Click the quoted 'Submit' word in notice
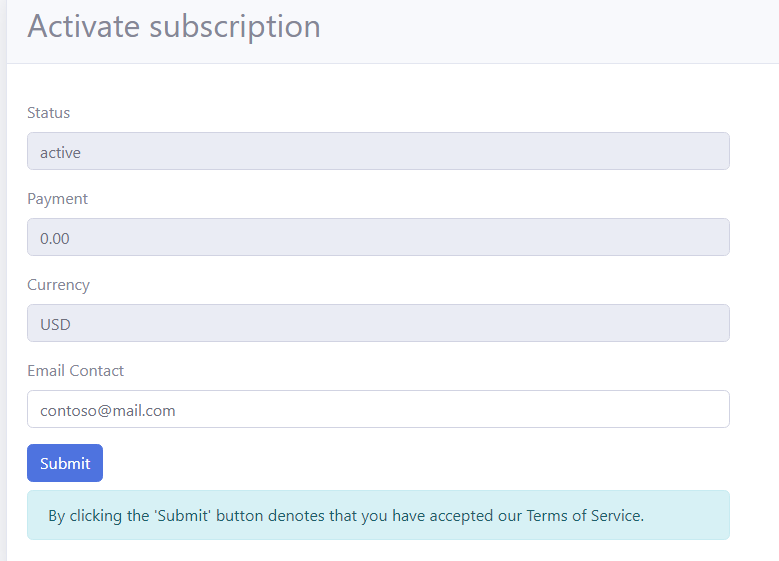The image size is (779, 561). tap(183, 516)
